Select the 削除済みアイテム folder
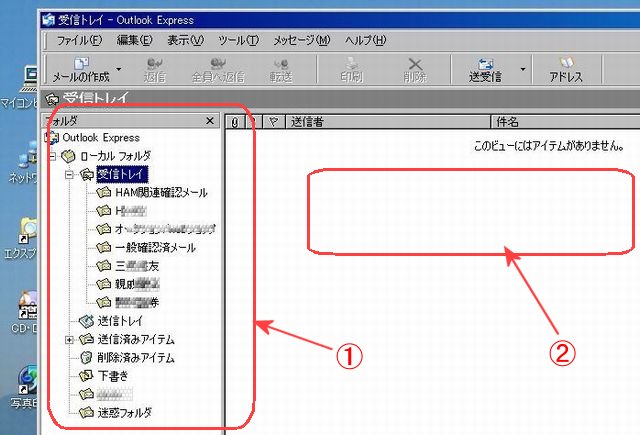 (136, 358)
